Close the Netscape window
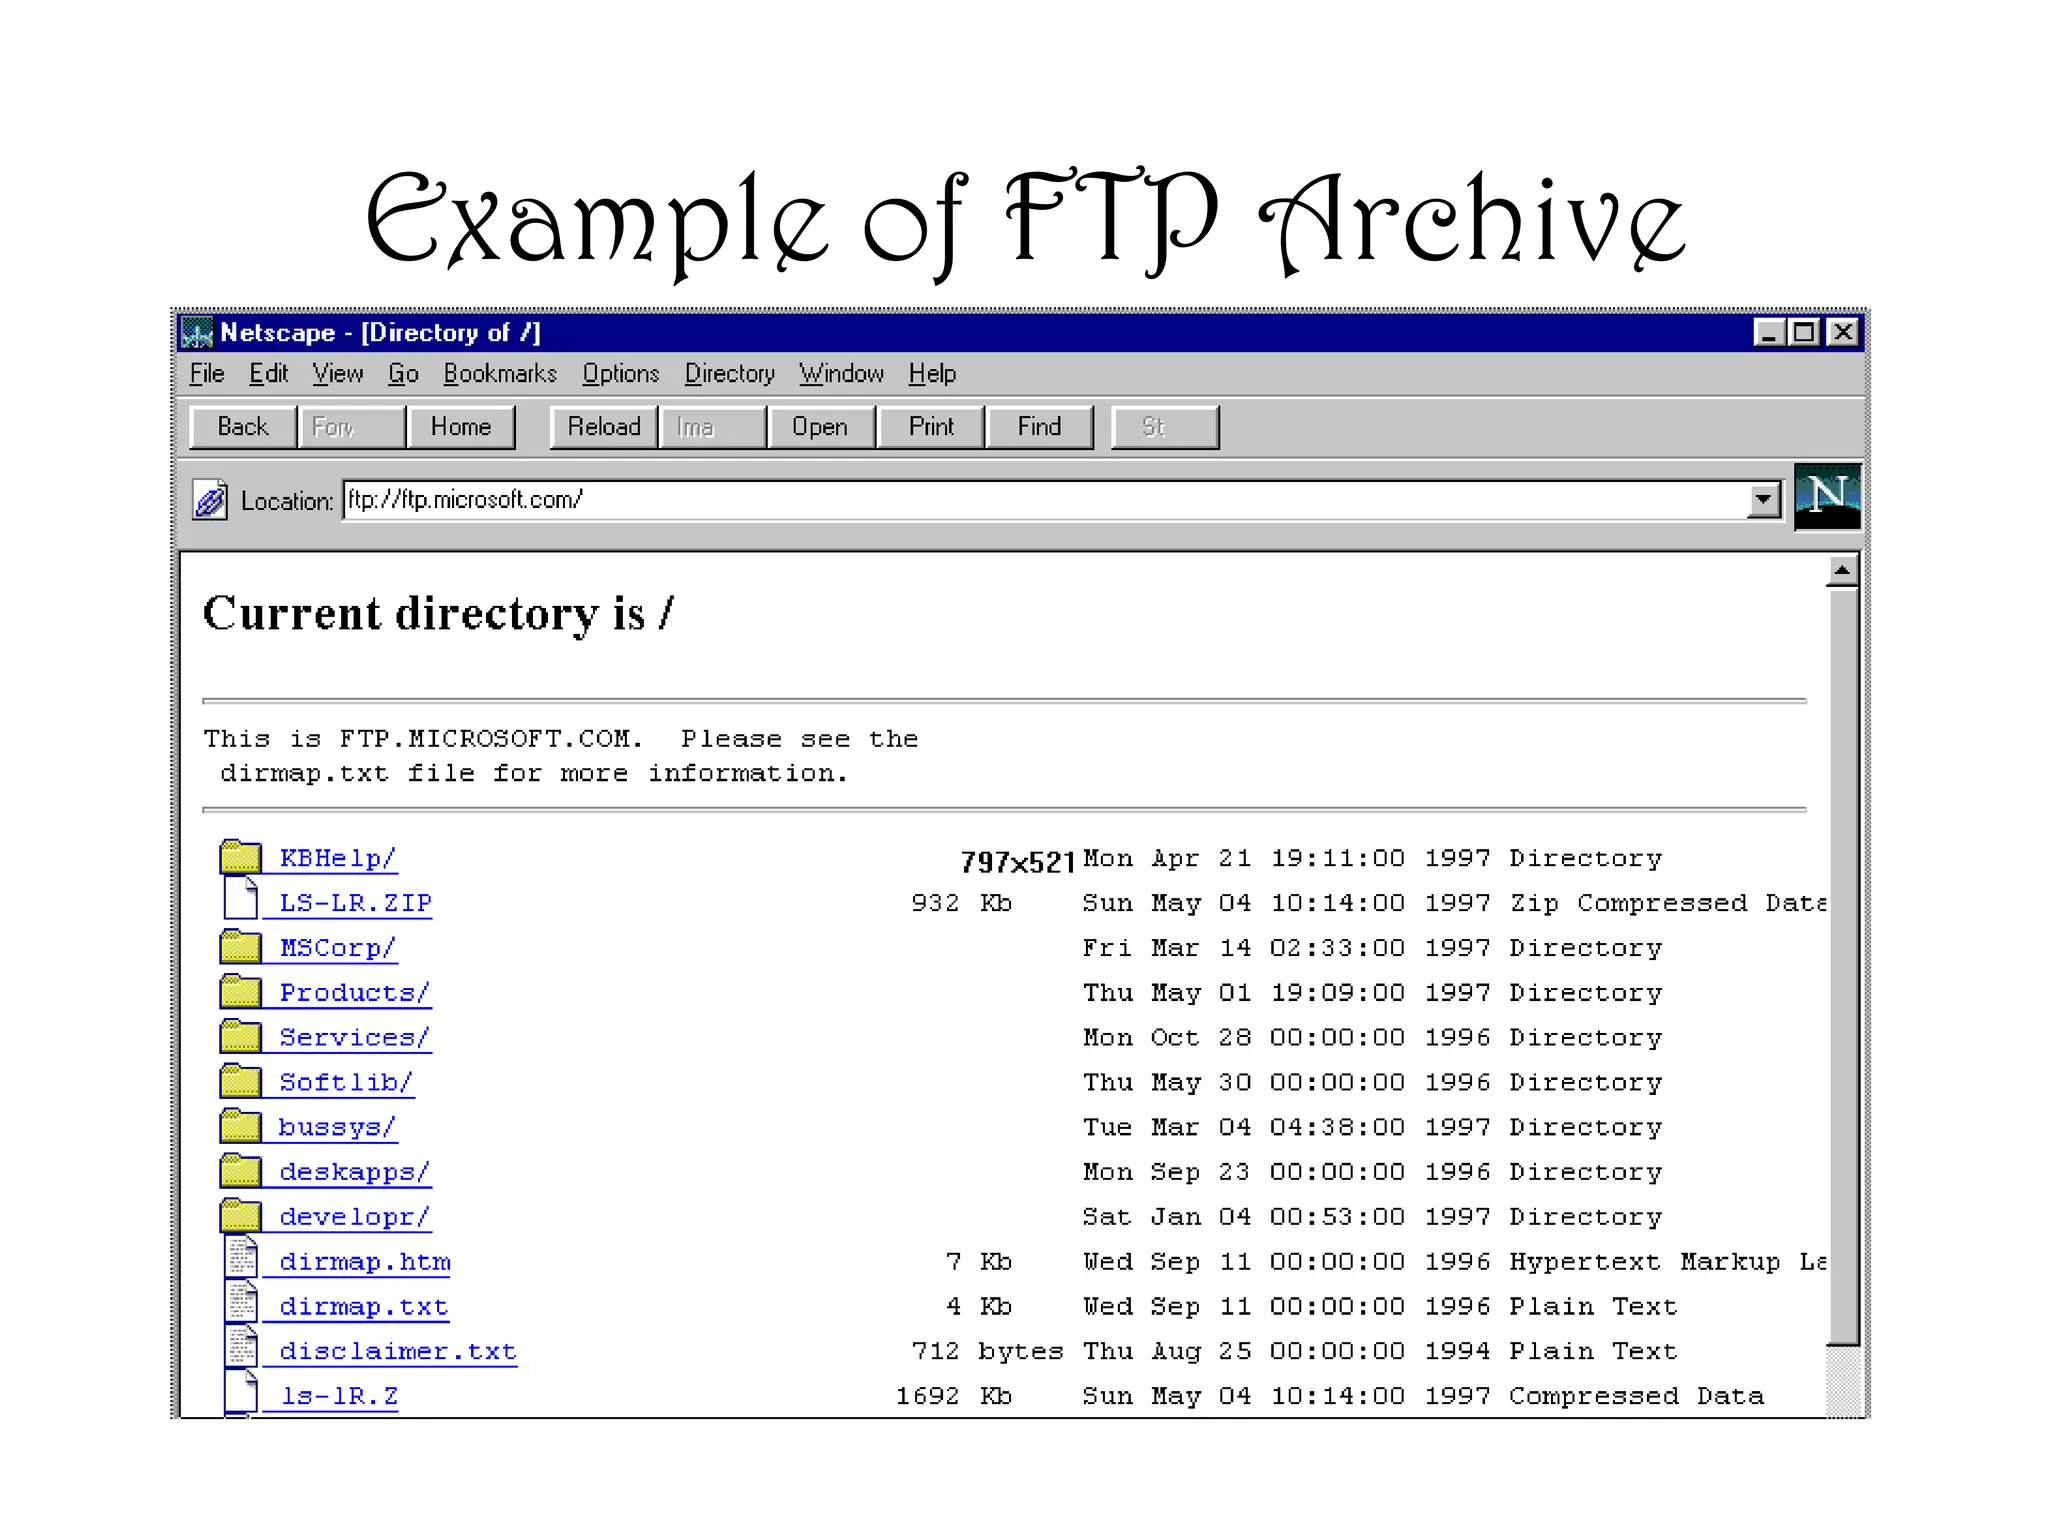Viewport: 2048px width, 1536px height. 1842,332
